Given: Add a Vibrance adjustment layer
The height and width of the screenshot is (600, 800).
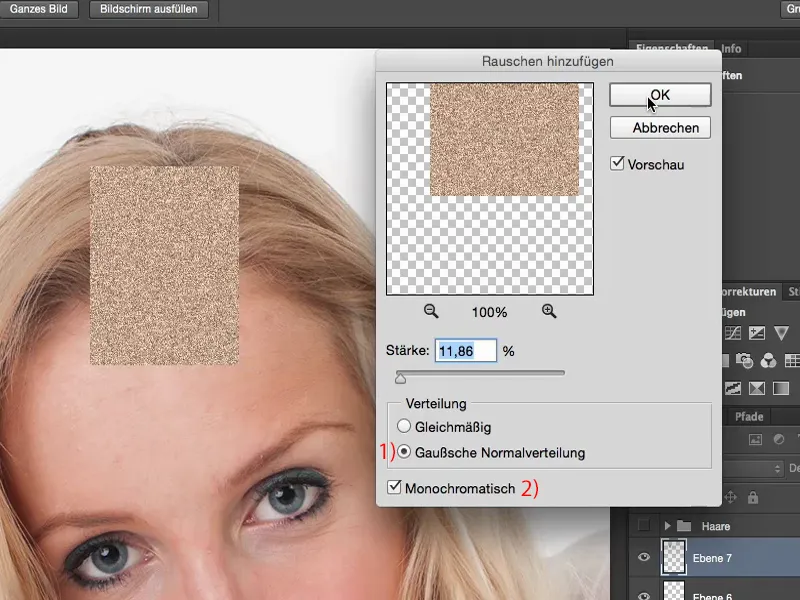Looking at the screenshot, I should 781,334.
